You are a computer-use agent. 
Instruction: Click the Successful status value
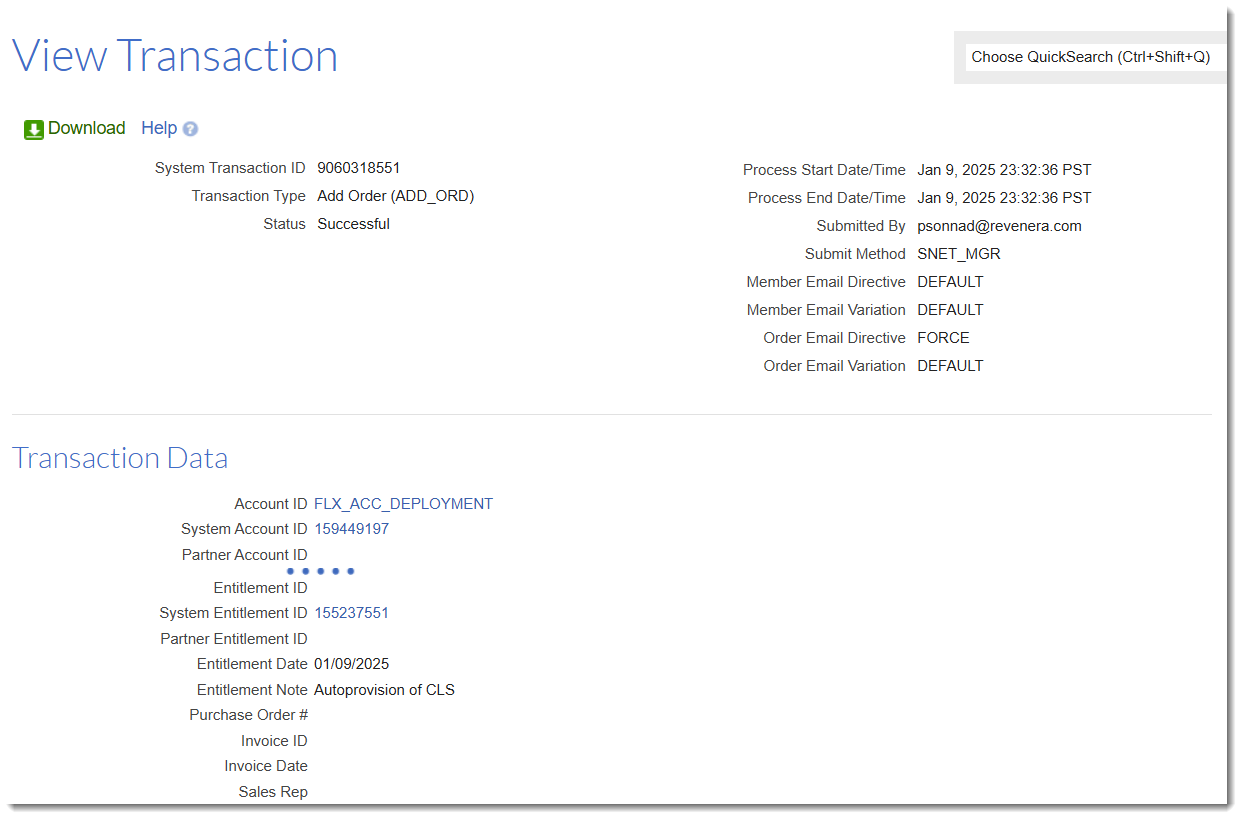[354, 224]
